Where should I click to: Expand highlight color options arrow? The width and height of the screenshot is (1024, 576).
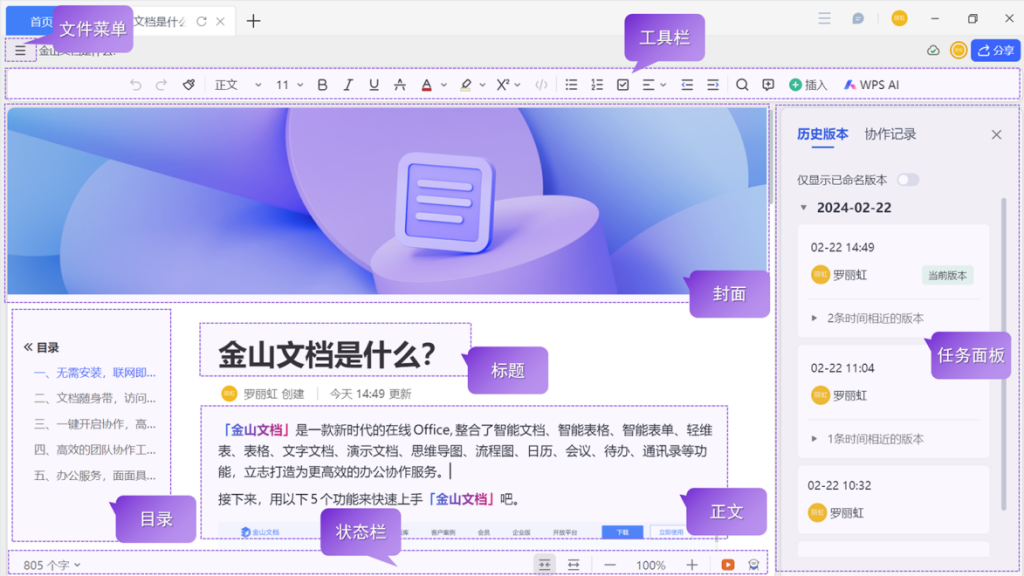tap(483, 85)
